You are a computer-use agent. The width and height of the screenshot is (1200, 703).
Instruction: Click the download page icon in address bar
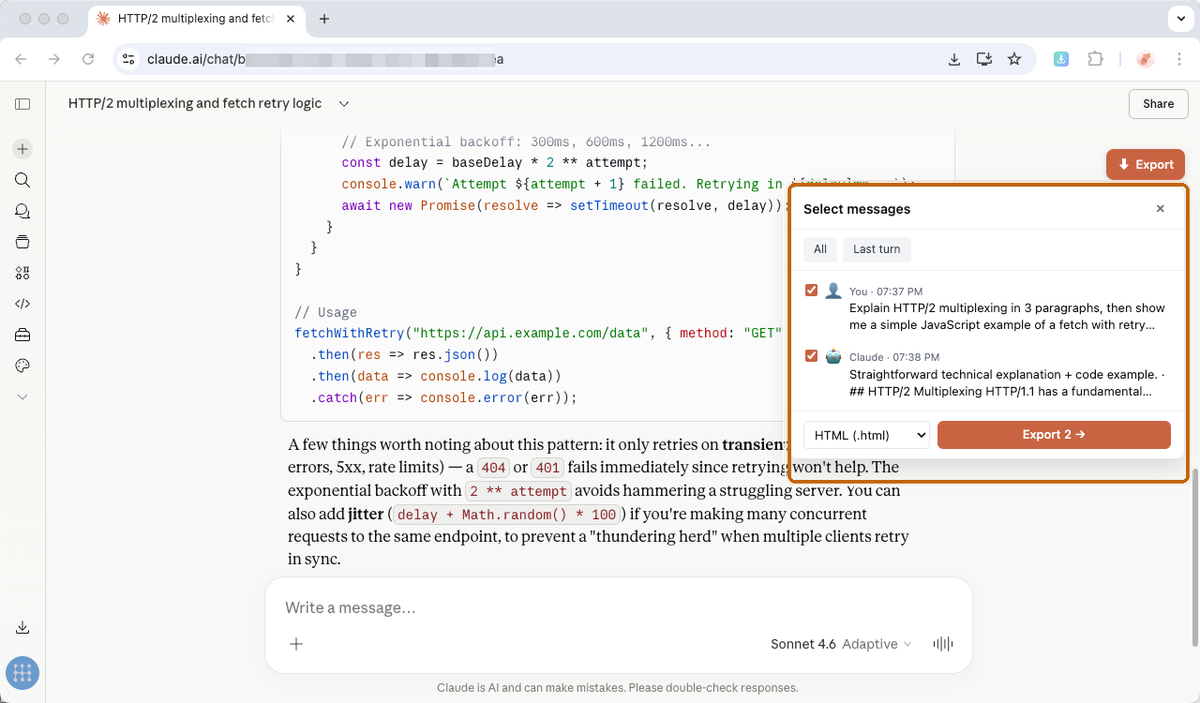coord(954,59)
